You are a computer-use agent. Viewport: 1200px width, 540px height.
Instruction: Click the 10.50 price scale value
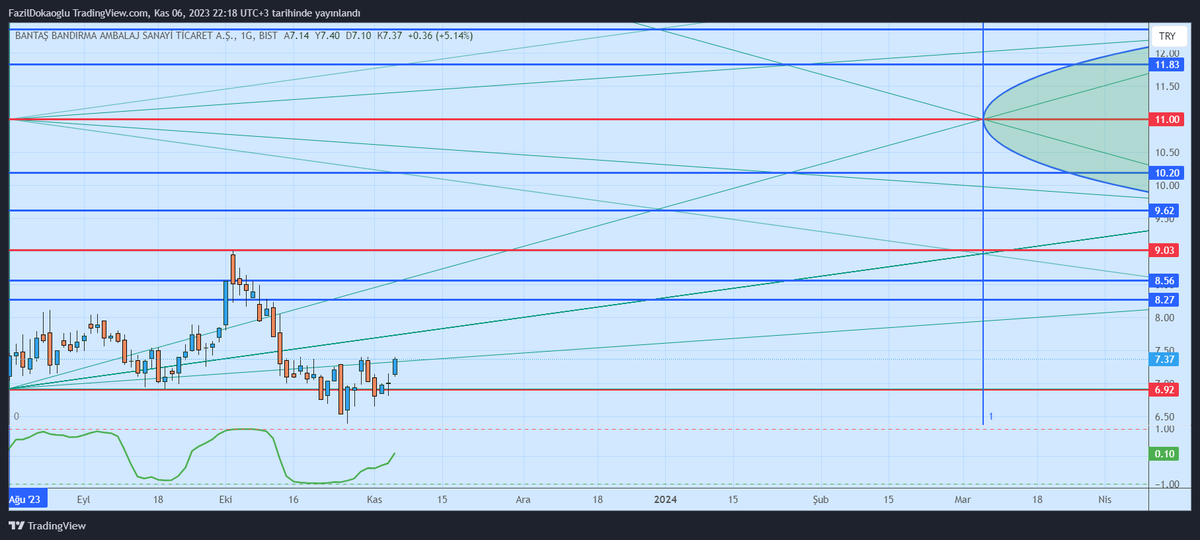[x=1165, y=152]
